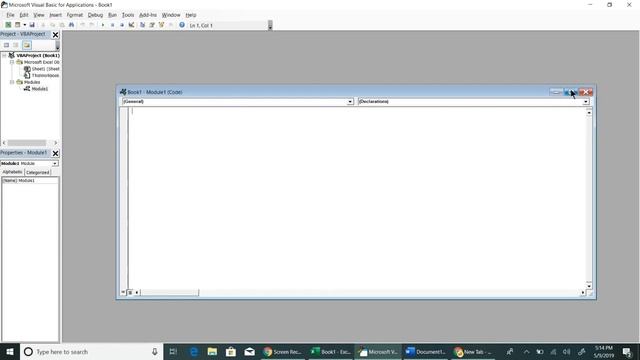
Task: Open the Insert object dropdown arrow
Action: (24, 25)
